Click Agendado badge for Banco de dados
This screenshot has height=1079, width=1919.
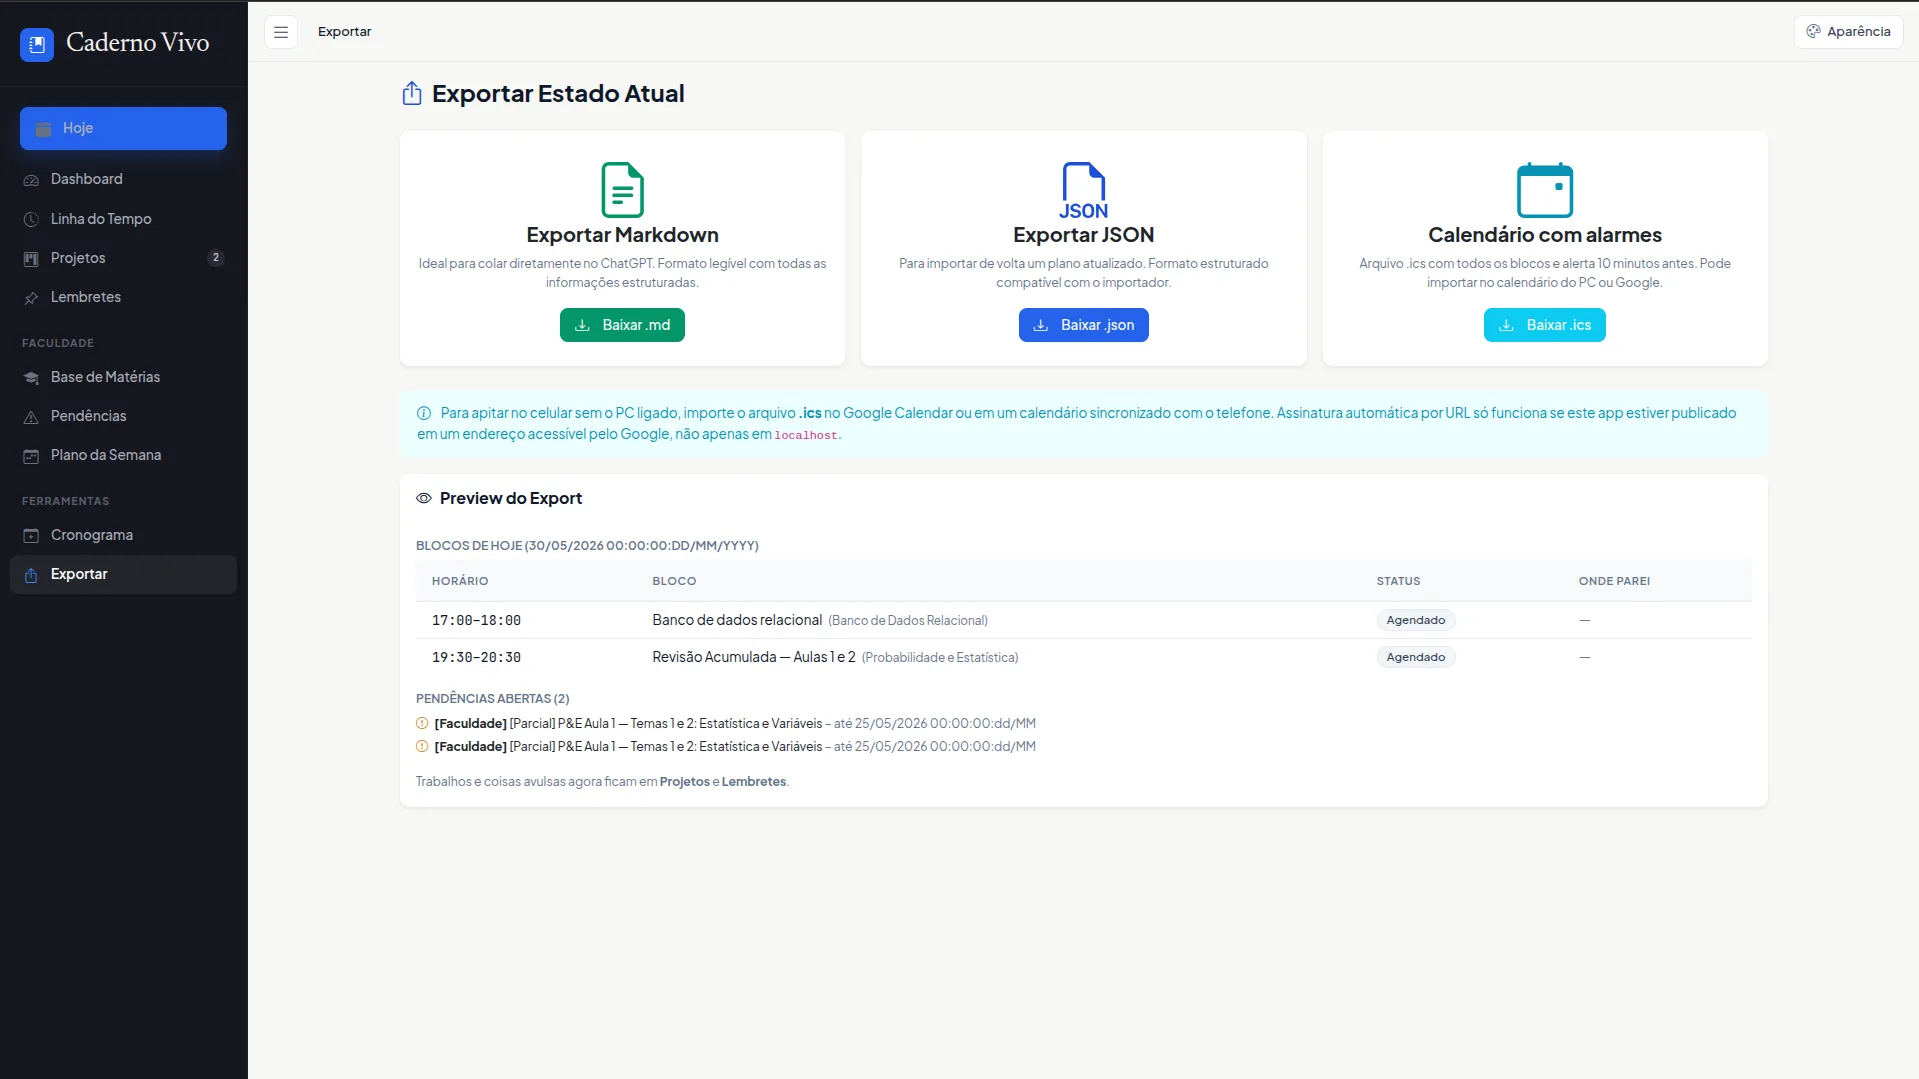click(1415, 620)
